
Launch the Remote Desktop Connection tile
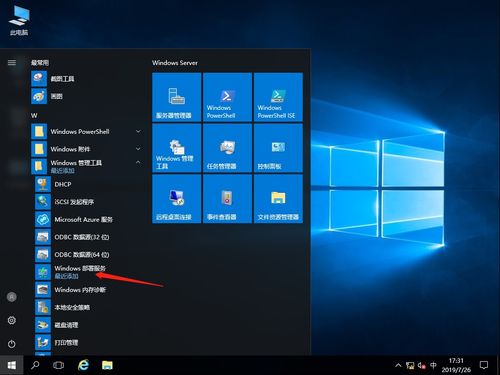pyautogui.click(x=177, y=199)
